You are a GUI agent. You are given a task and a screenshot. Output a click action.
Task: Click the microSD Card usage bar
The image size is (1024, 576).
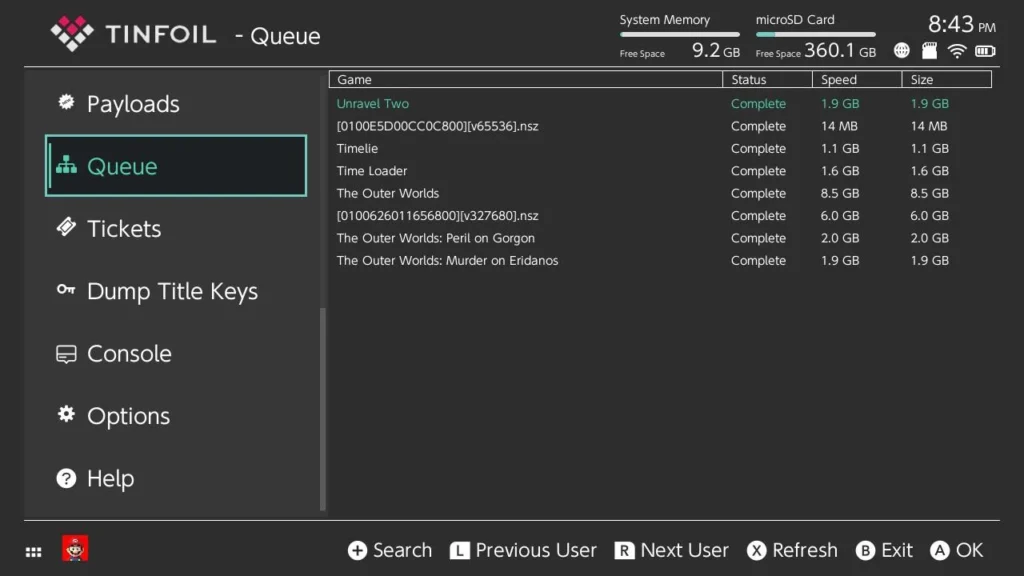pyautogui.click(x=815, y=35)
